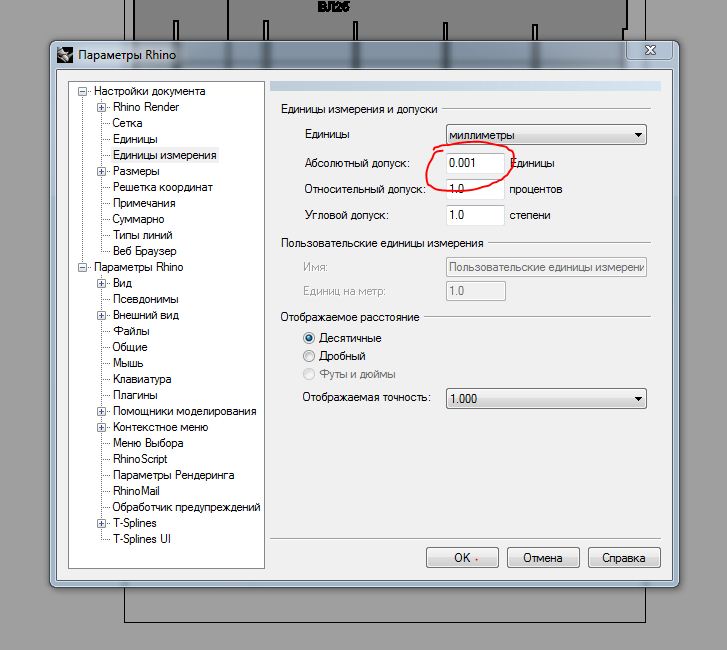The width and height of the screenshot is (727, 650).
Task: Select Примечания in the tree
Action: (x=144, y=203)
